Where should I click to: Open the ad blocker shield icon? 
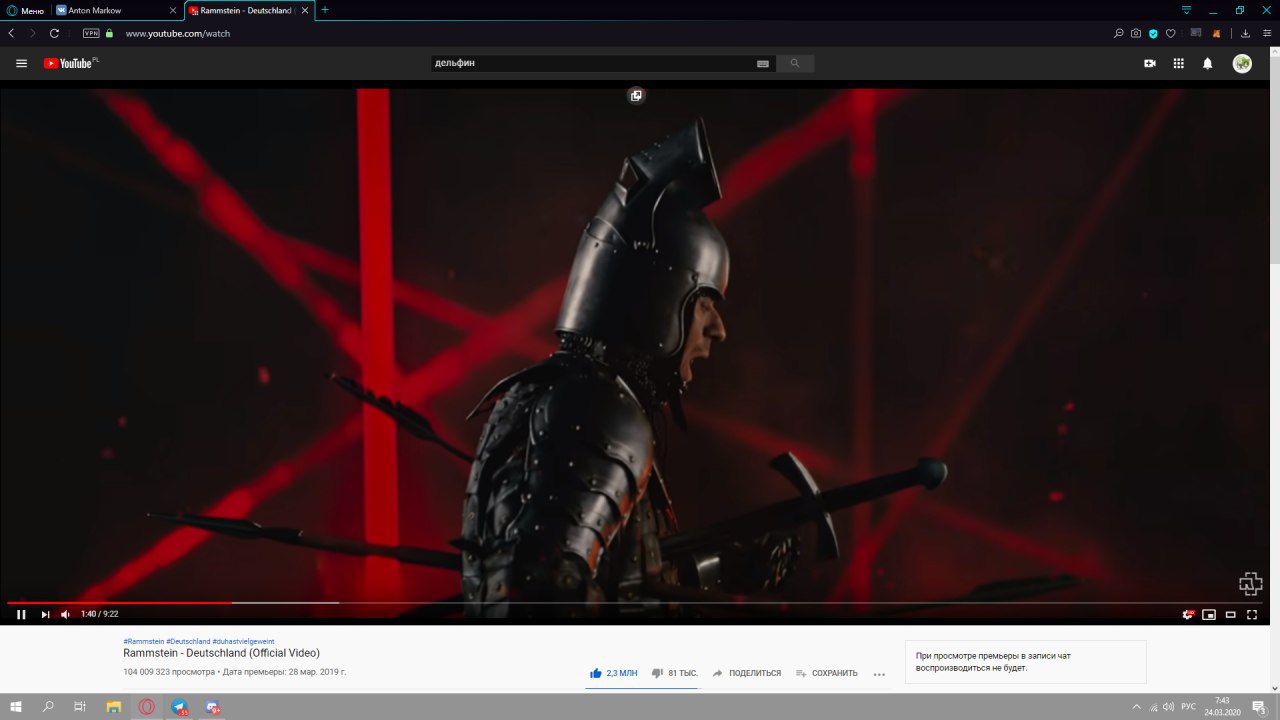1153,33
